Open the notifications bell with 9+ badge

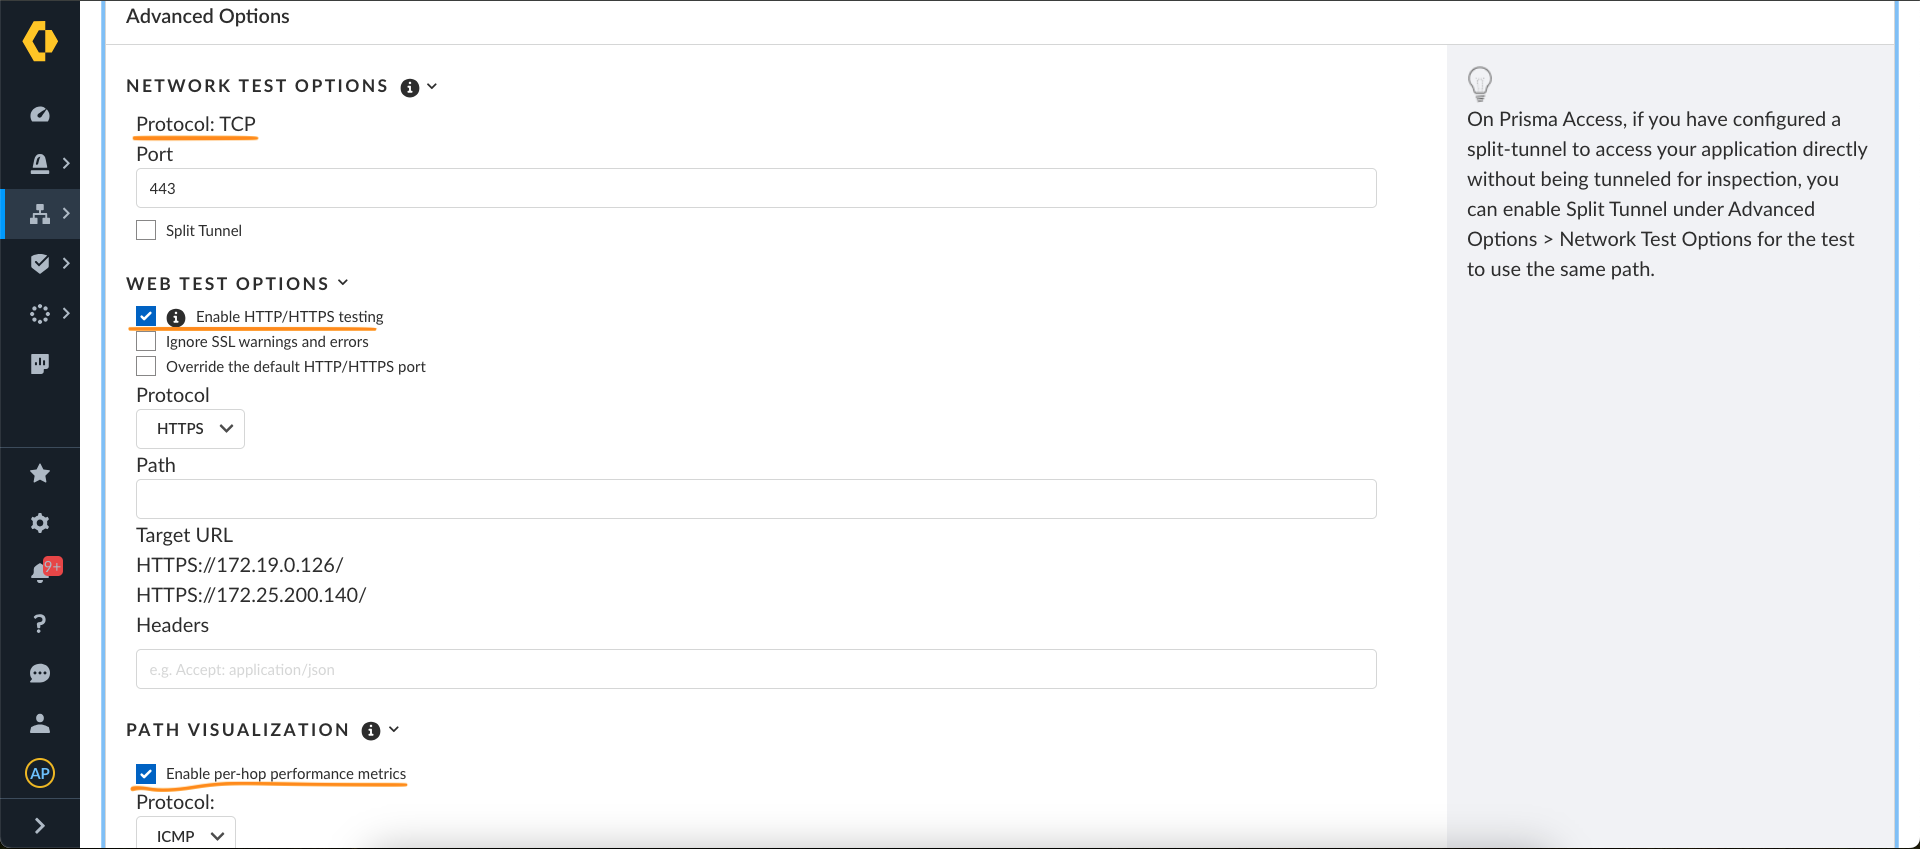point(40,570)
